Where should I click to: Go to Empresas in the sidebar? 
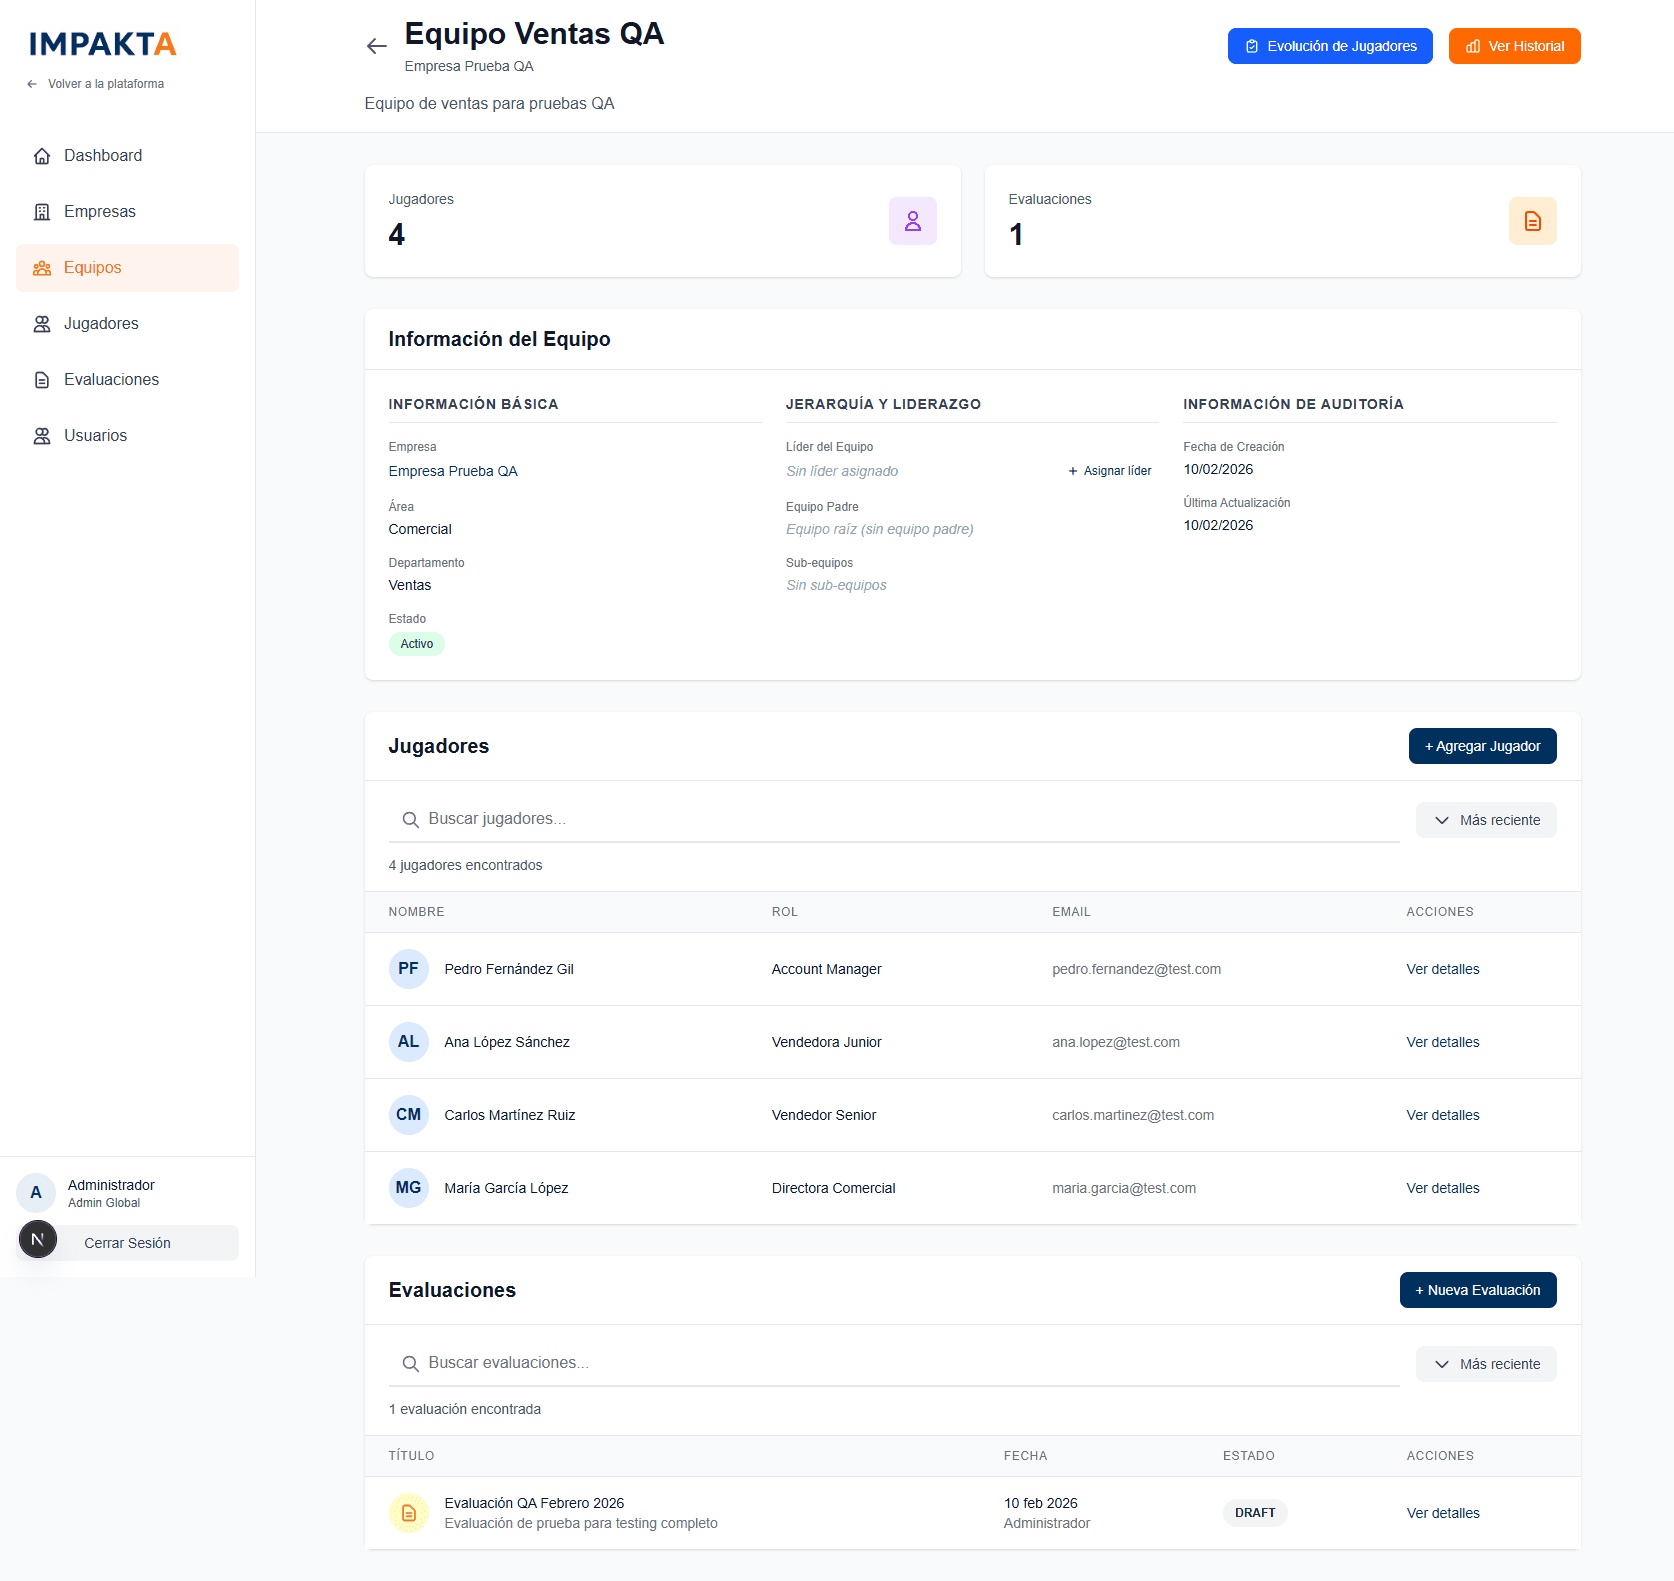[100, 212]
